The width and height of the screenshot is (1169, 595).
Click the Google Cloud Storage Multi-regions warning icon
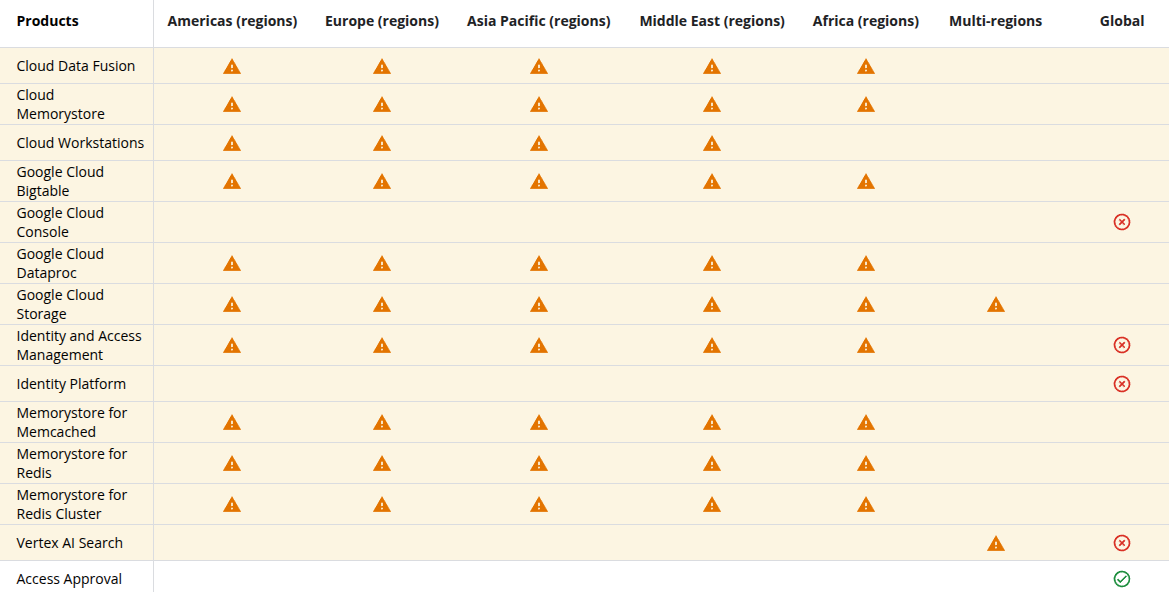pos(995,304)
